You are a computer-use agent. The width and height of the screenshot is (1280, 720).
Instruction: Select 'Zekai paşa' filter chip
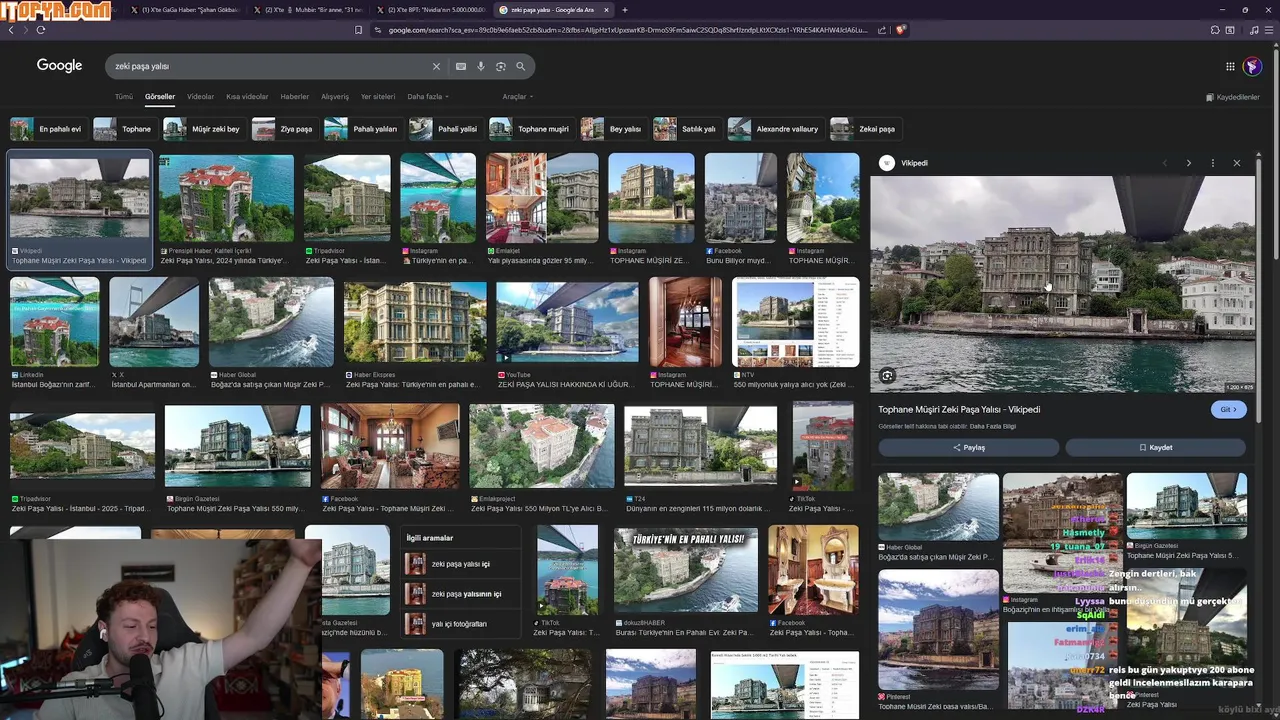tap(865, 129)
